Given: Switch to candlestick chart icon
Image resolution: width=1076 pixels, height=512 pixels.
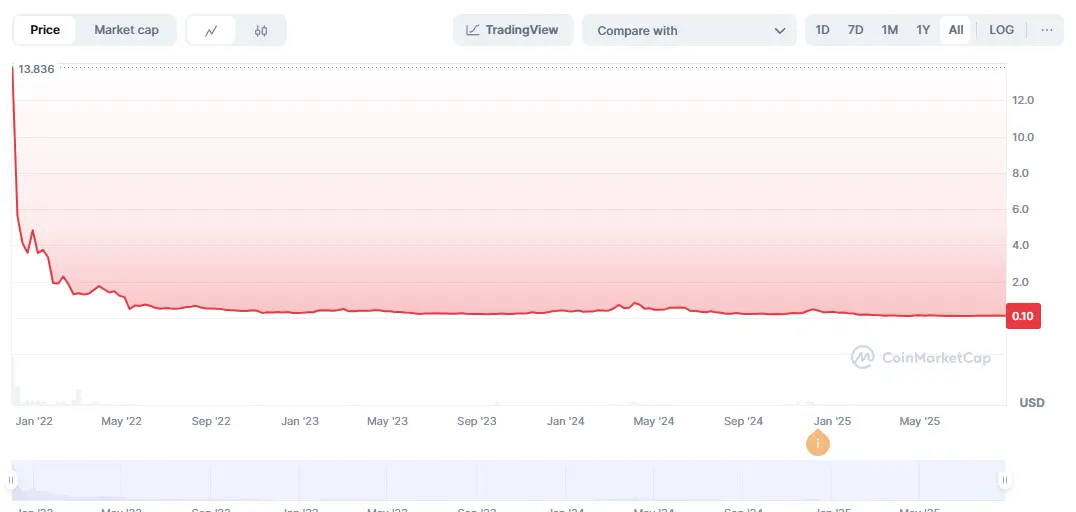Looking at the screenshot, I should (x=261, y=30).
